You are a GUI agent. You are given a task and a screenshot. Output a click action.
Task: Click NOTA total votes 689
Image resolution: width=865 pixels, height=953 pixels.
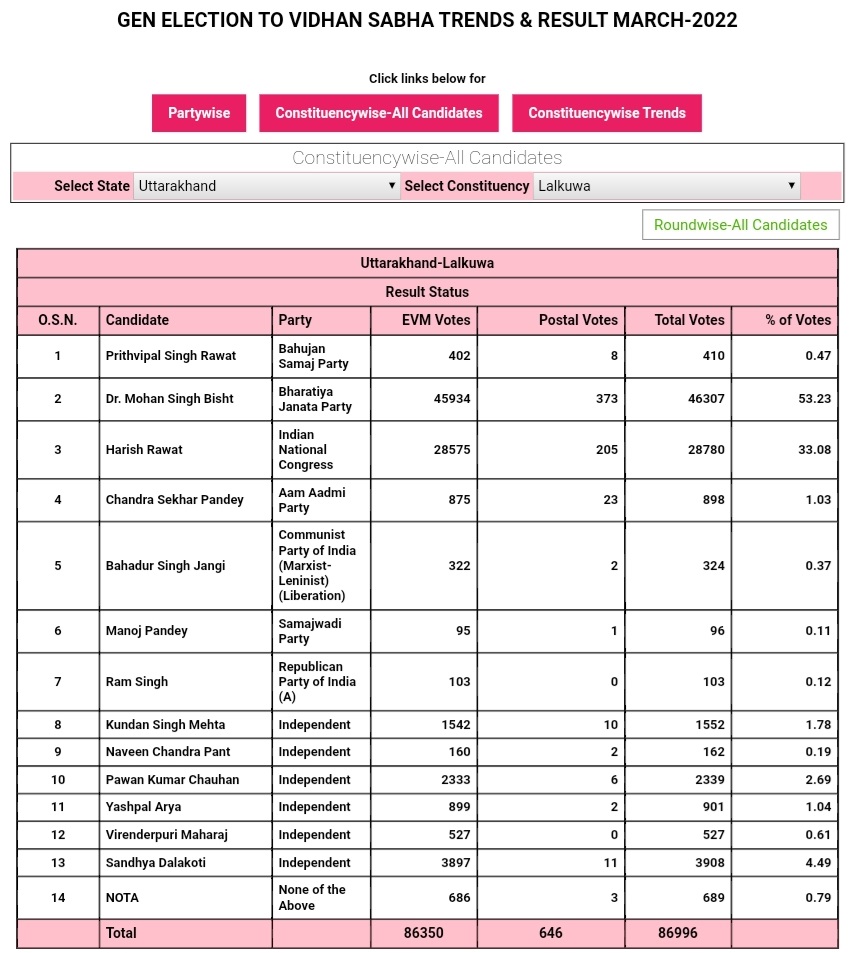(714, 898)
